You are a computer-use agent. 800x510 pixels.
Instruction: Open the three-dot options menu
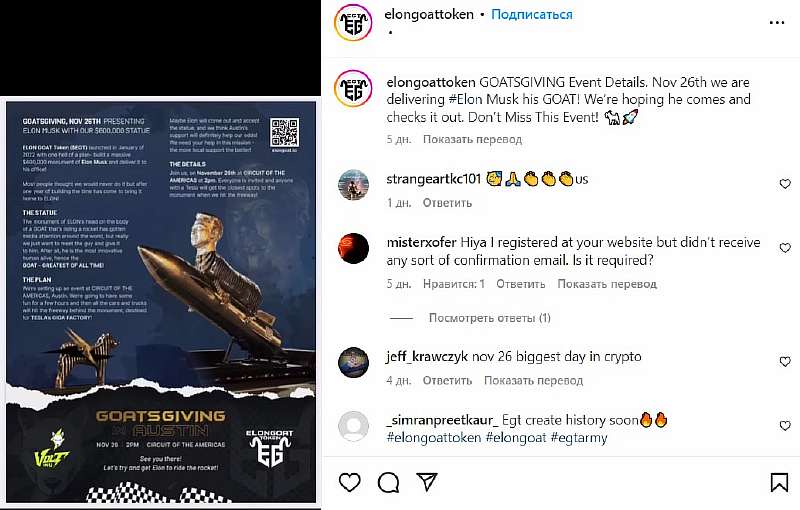click(x=777, y=22)
